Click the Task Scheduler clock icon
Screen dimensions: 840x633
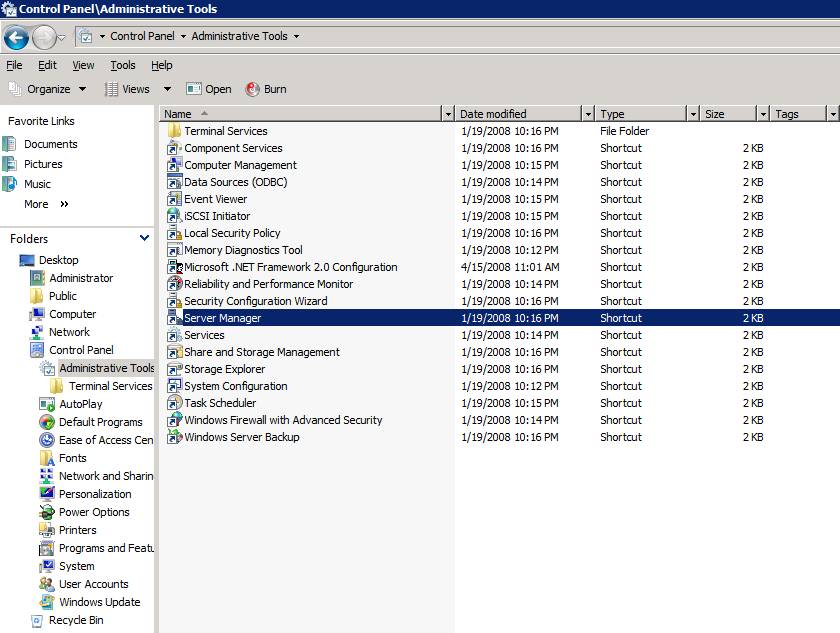click(174, 403)
